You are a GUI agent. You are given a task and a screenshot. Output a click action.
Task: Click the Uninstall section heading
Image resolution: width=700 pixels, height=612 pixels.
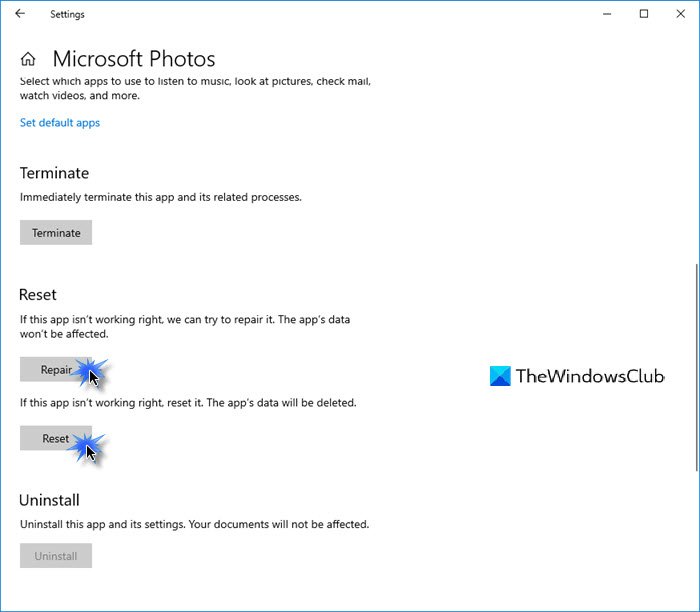pos(50,500)
